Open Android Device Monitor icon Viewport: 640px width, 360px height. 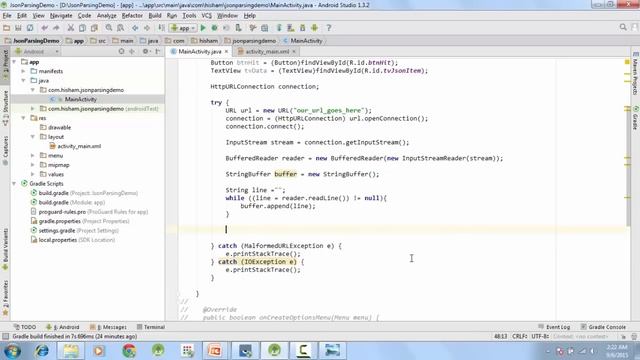[314, 28]
